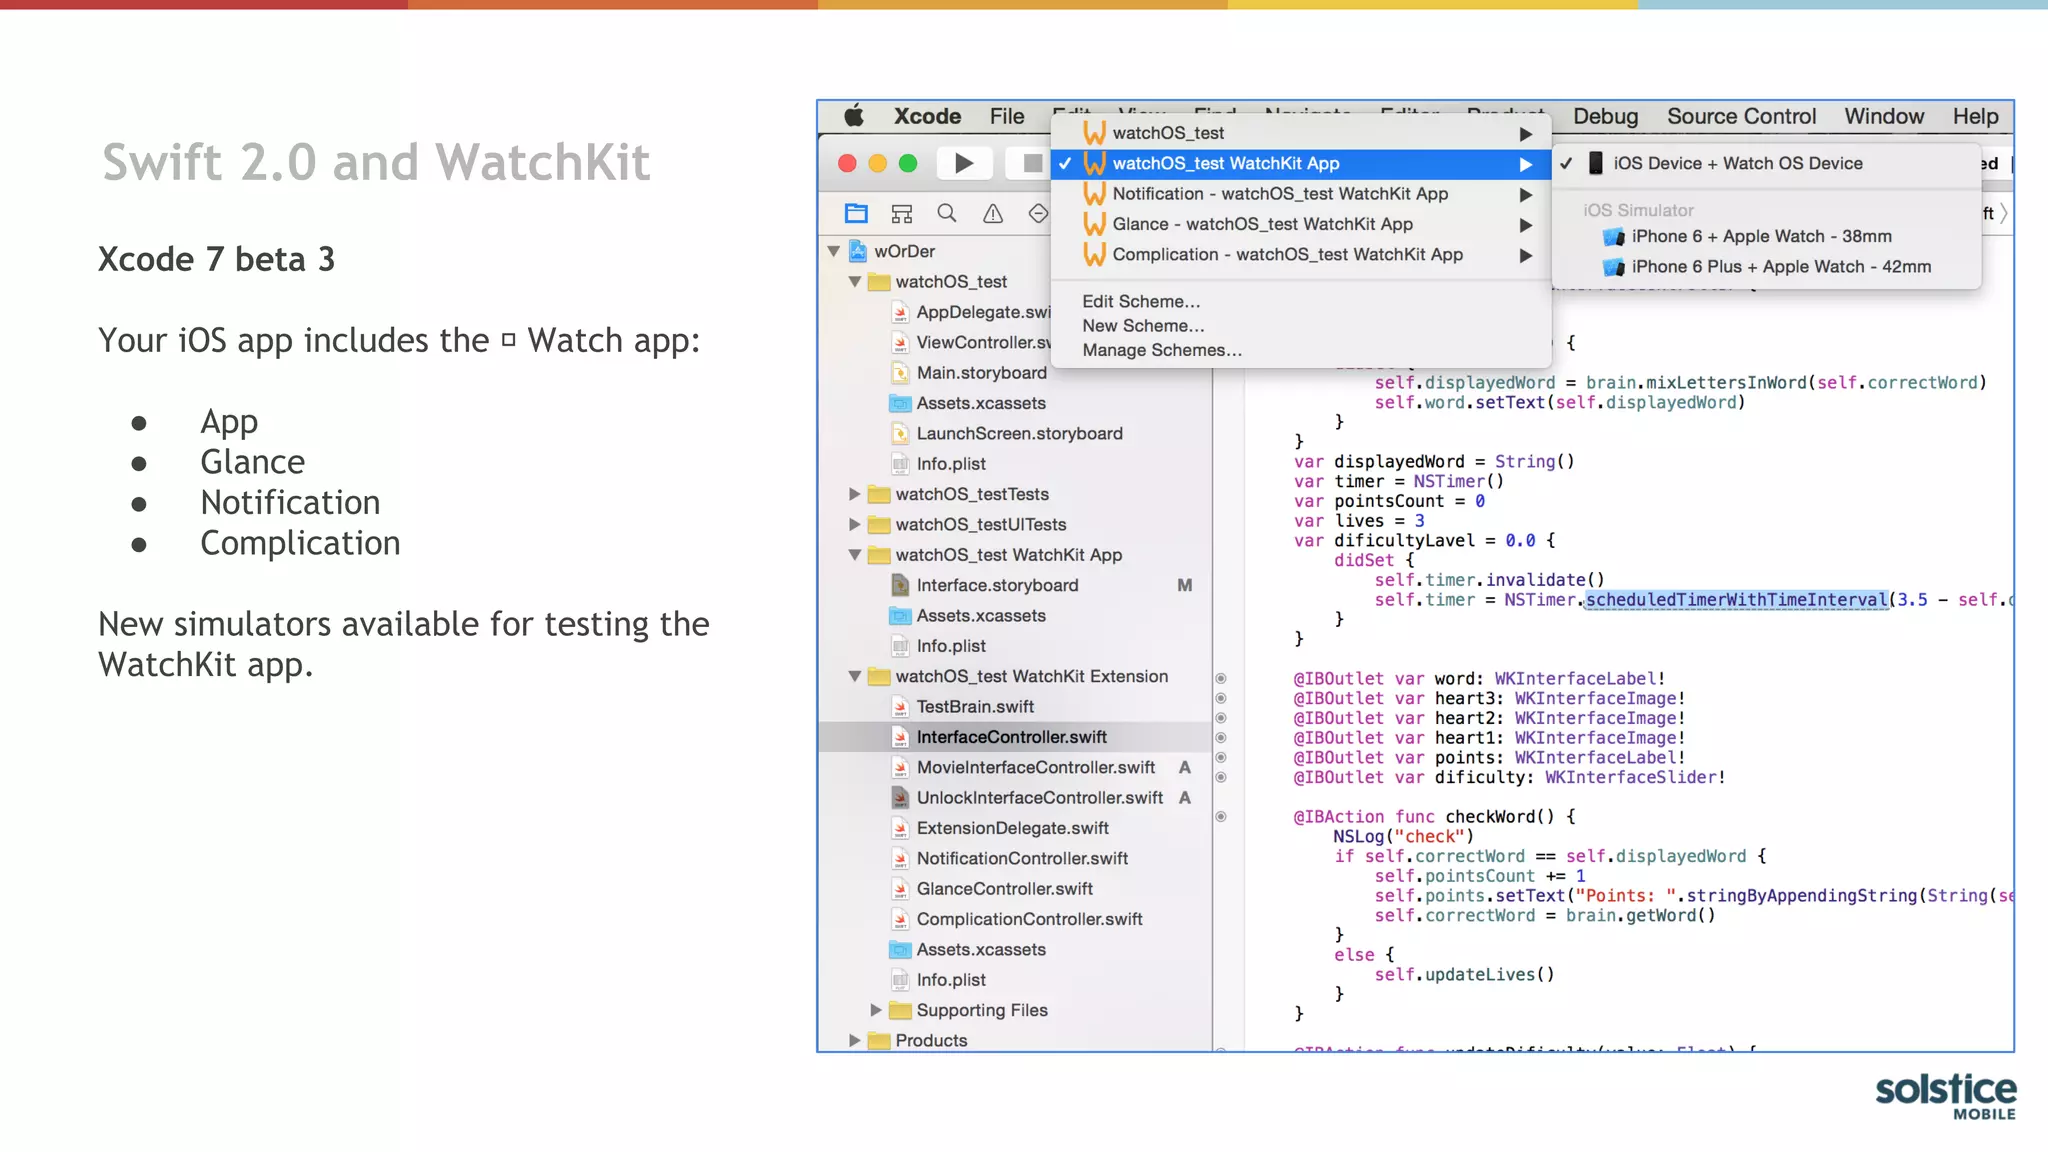Viewport: 2048px width, 1152px height.
Task: Click the Stop button in toolbar
Action: coord(1032,163)
